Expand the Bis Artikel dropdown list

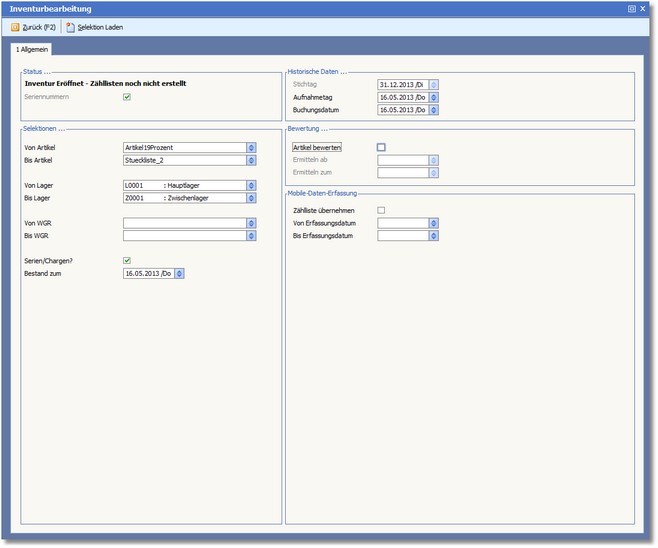(250, 159)
